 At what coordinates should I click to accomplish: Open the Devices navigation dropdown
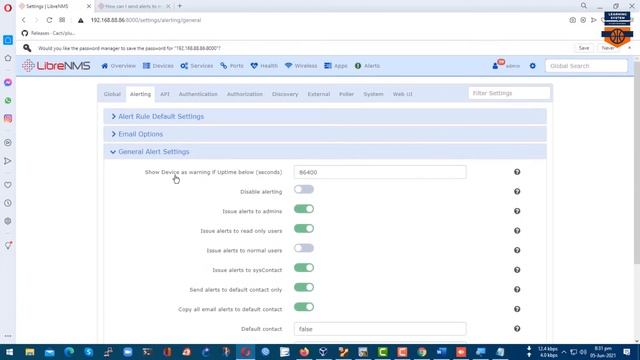coord(158,66)
